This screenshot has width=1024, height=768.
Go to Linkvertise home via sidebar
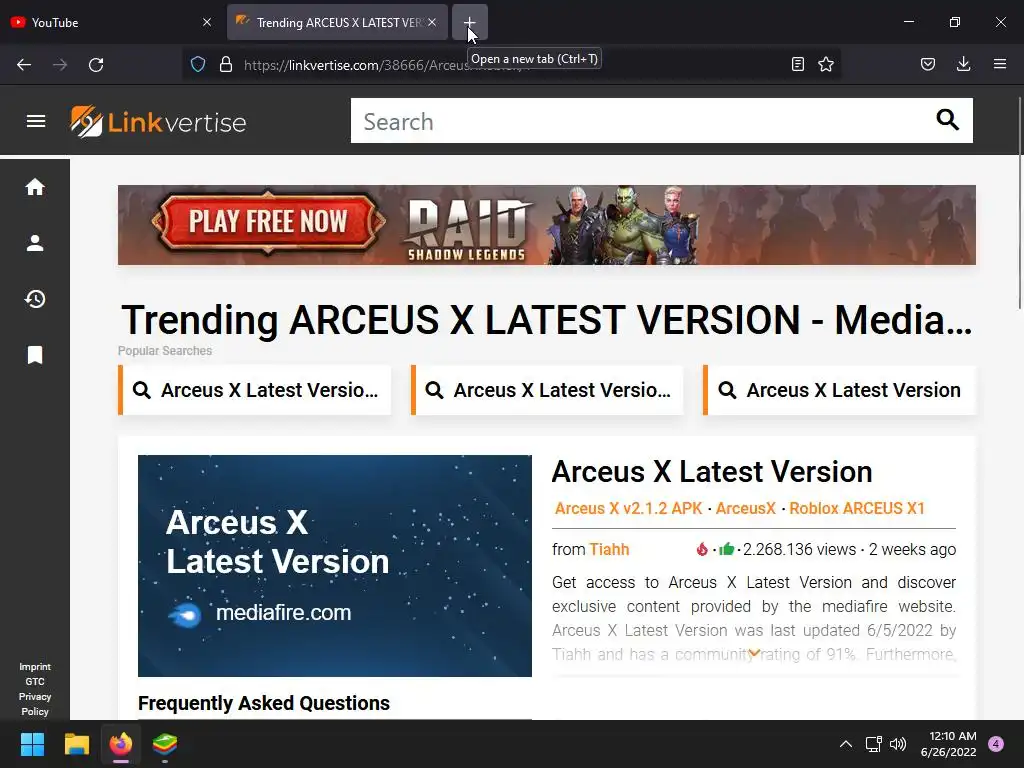coord(35,187)
